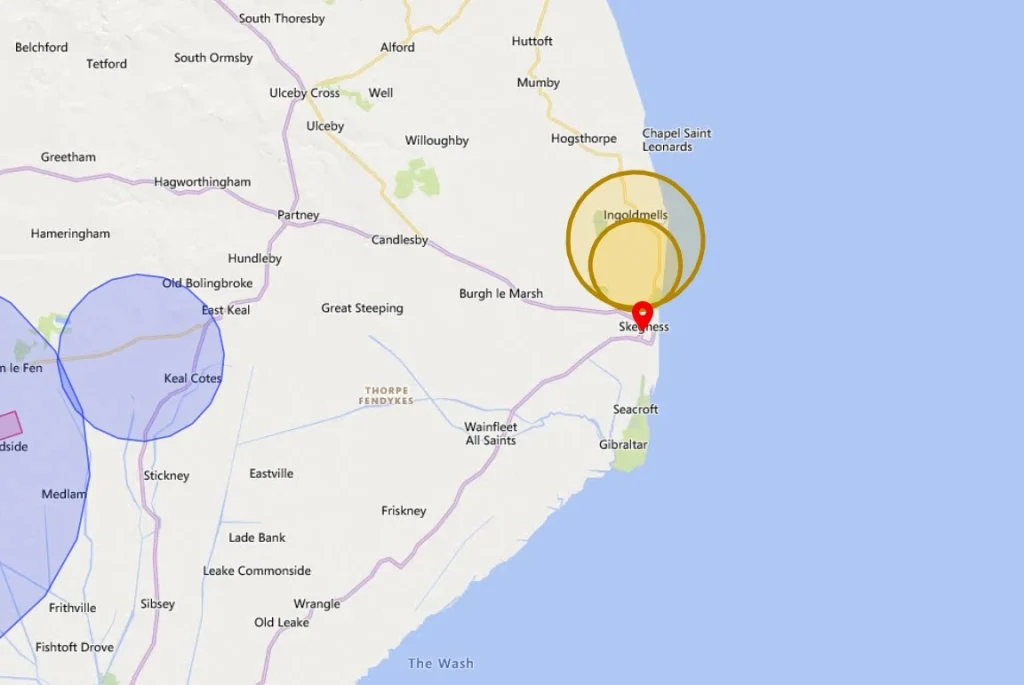Select the Stickney village label
This screenshot has width=1024, height=685.
pos(167,475)
